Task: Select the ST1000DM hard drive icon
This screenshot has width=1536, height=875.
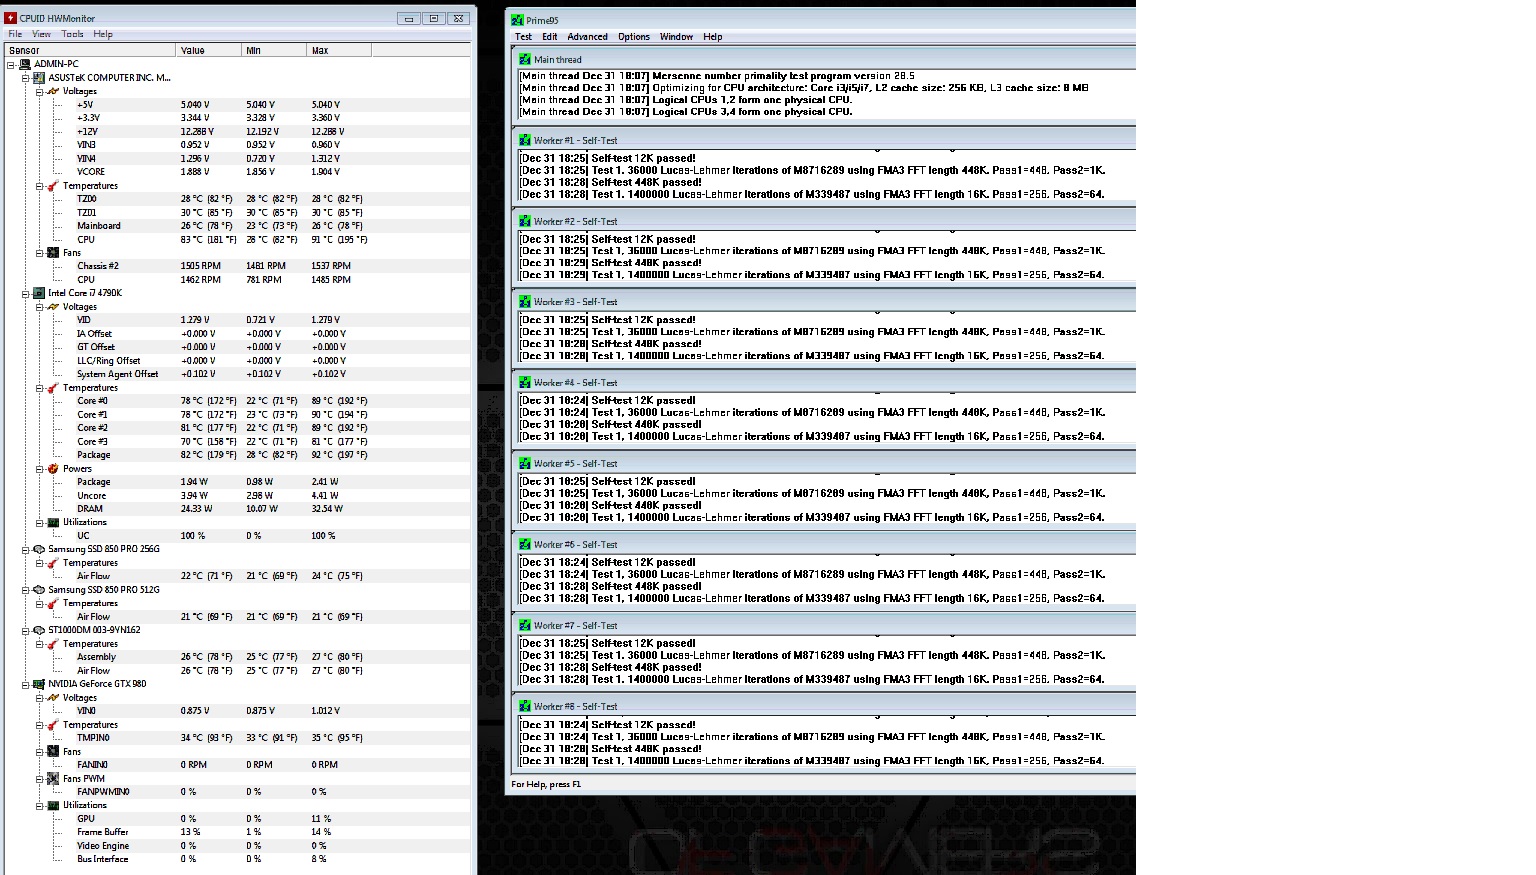Action: (39, 630)
